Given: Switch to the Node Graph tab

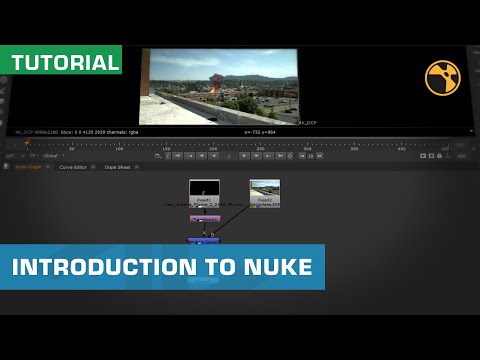Looking at the screenshot, I should tap(29, 167).
